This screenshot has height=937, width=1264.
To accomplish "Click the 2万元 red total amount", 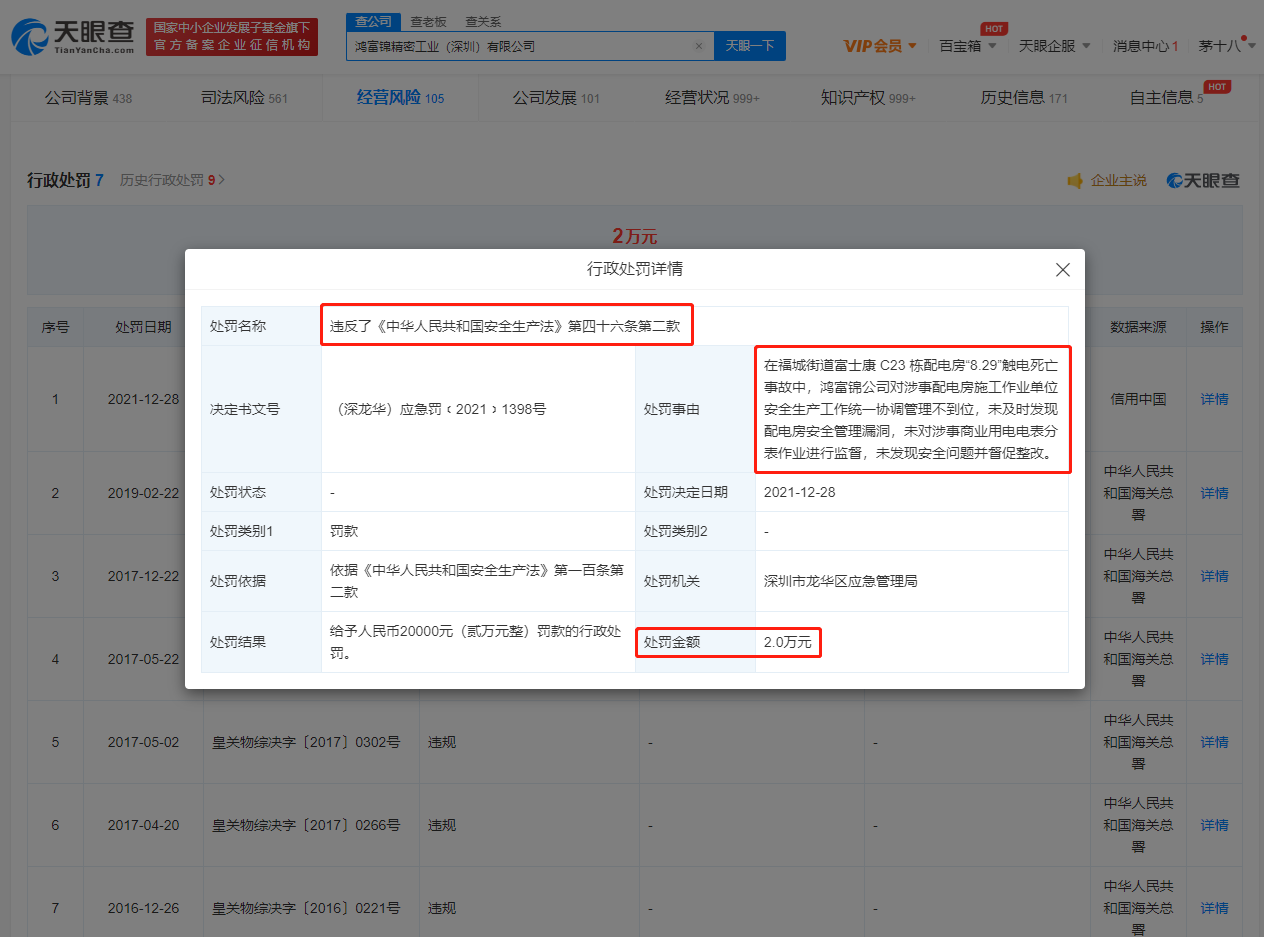I will tap(635, 237).
